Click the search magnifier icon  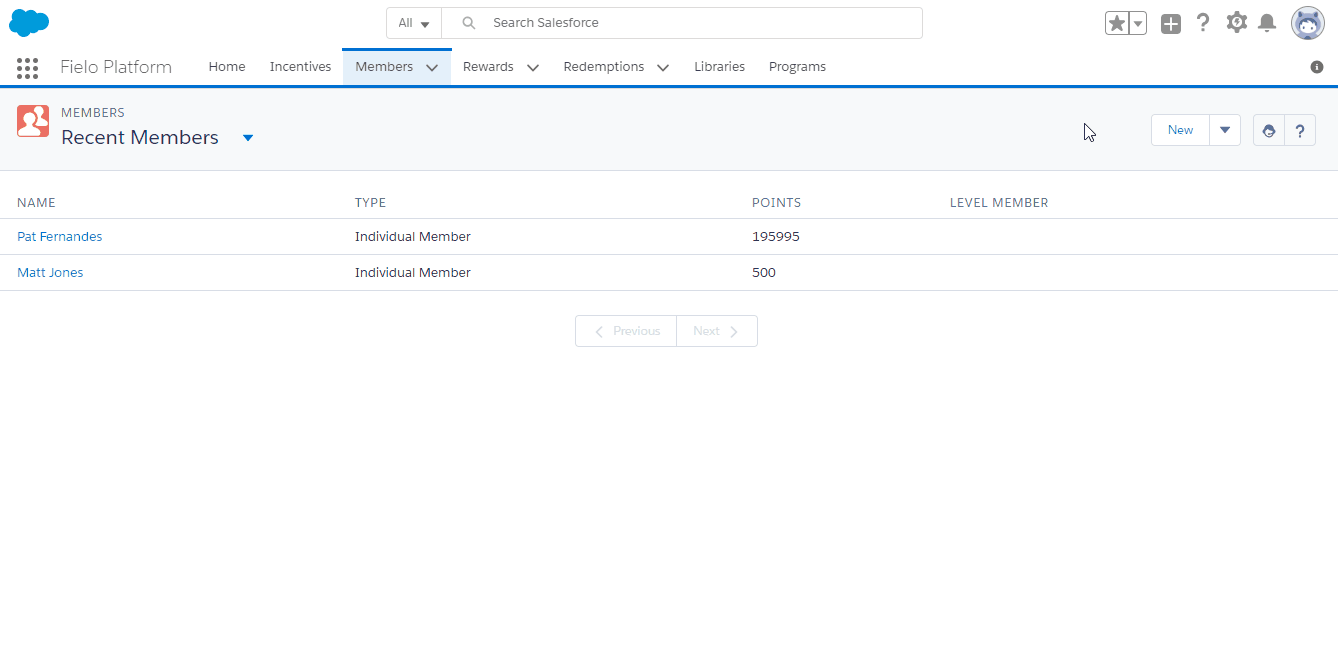[468, 23]
